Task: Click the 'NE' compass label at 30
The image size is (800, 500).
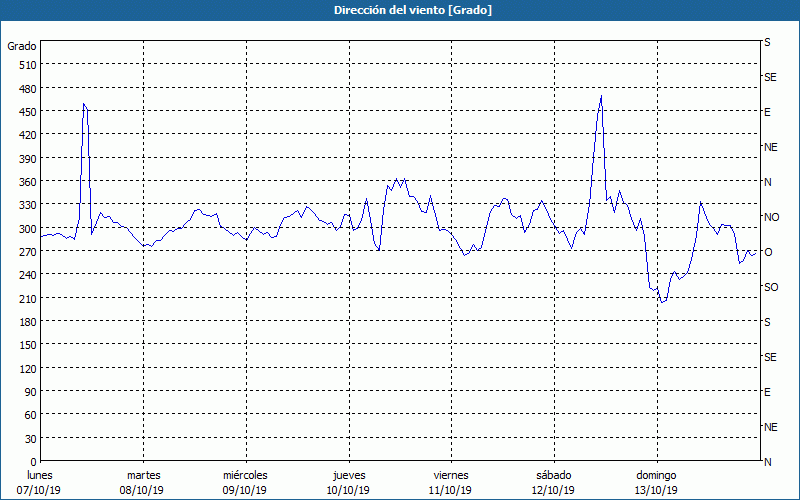Action: 771,427
